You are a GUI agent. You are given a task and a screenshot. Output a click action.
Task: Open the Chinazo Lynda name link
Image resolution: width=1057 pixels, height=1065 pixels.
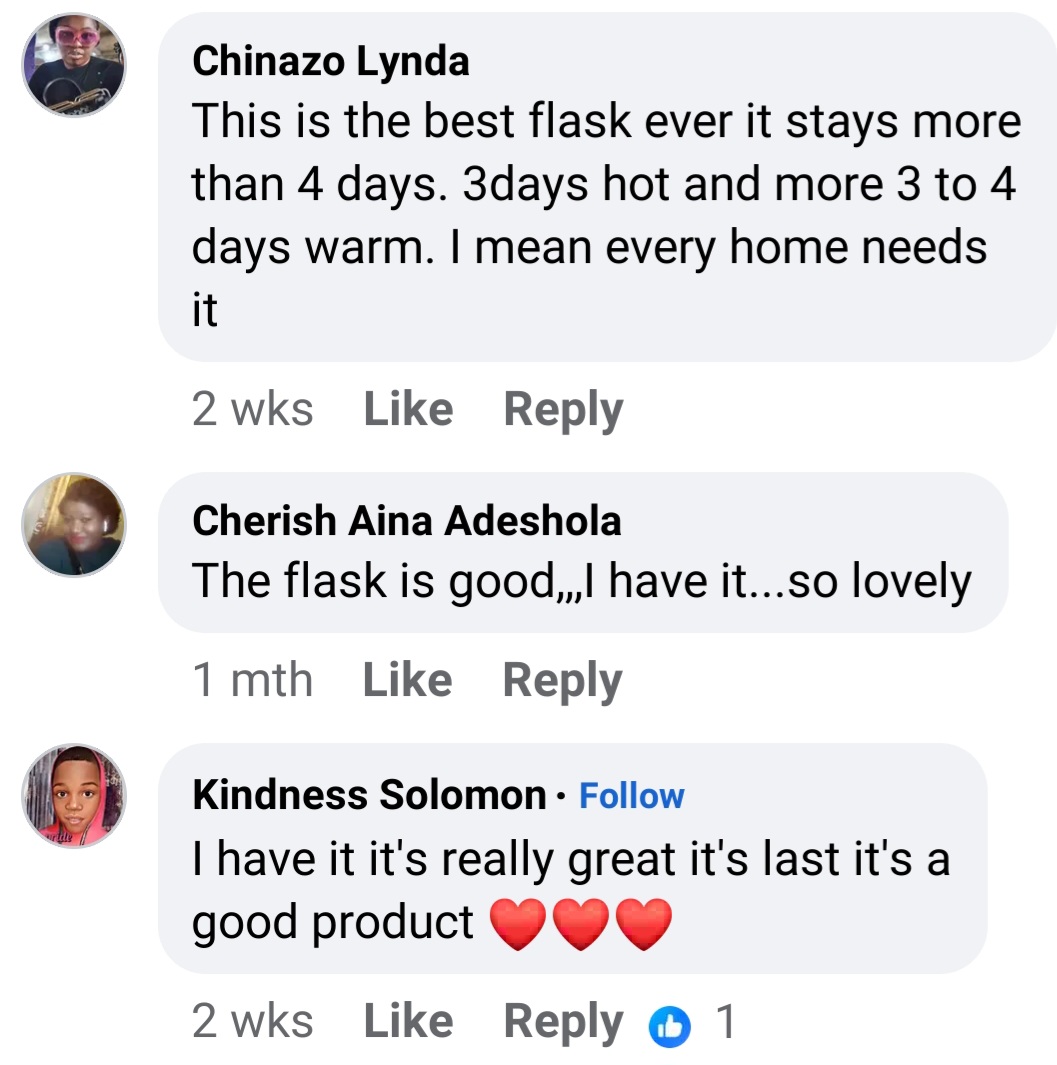(330, 62)
